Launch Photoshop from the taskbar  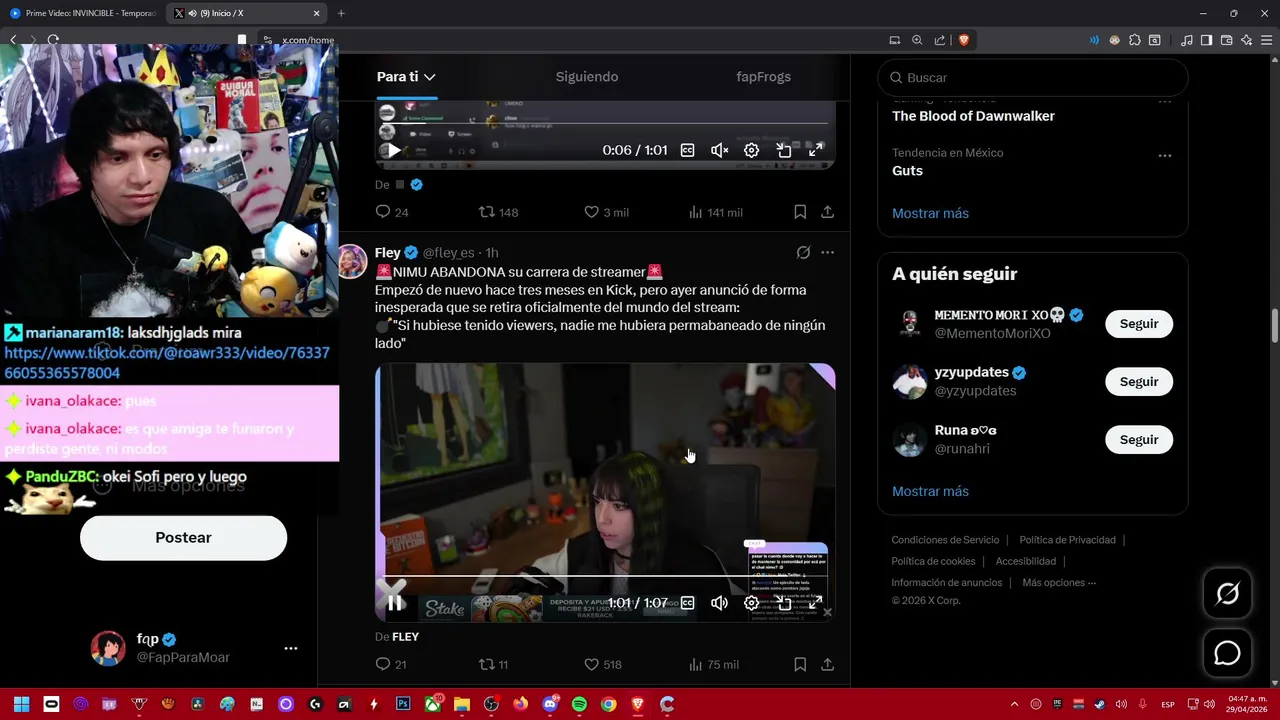coord(403,704)
